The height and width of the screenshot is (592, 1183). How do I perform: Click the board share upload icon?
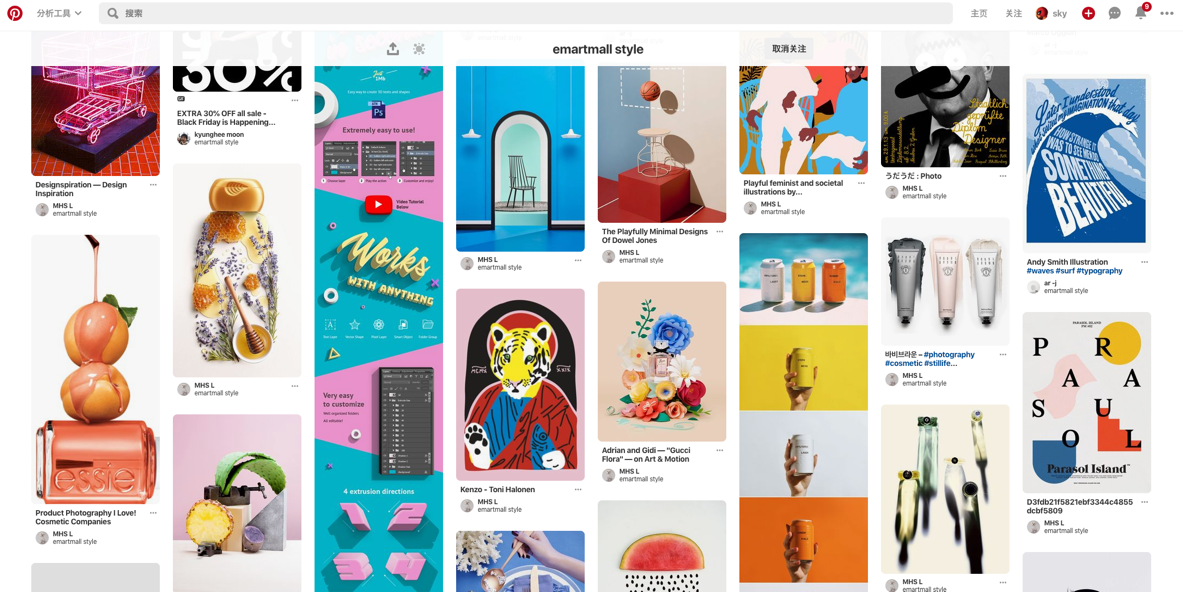pyautogui.click(x=392, y=49)
